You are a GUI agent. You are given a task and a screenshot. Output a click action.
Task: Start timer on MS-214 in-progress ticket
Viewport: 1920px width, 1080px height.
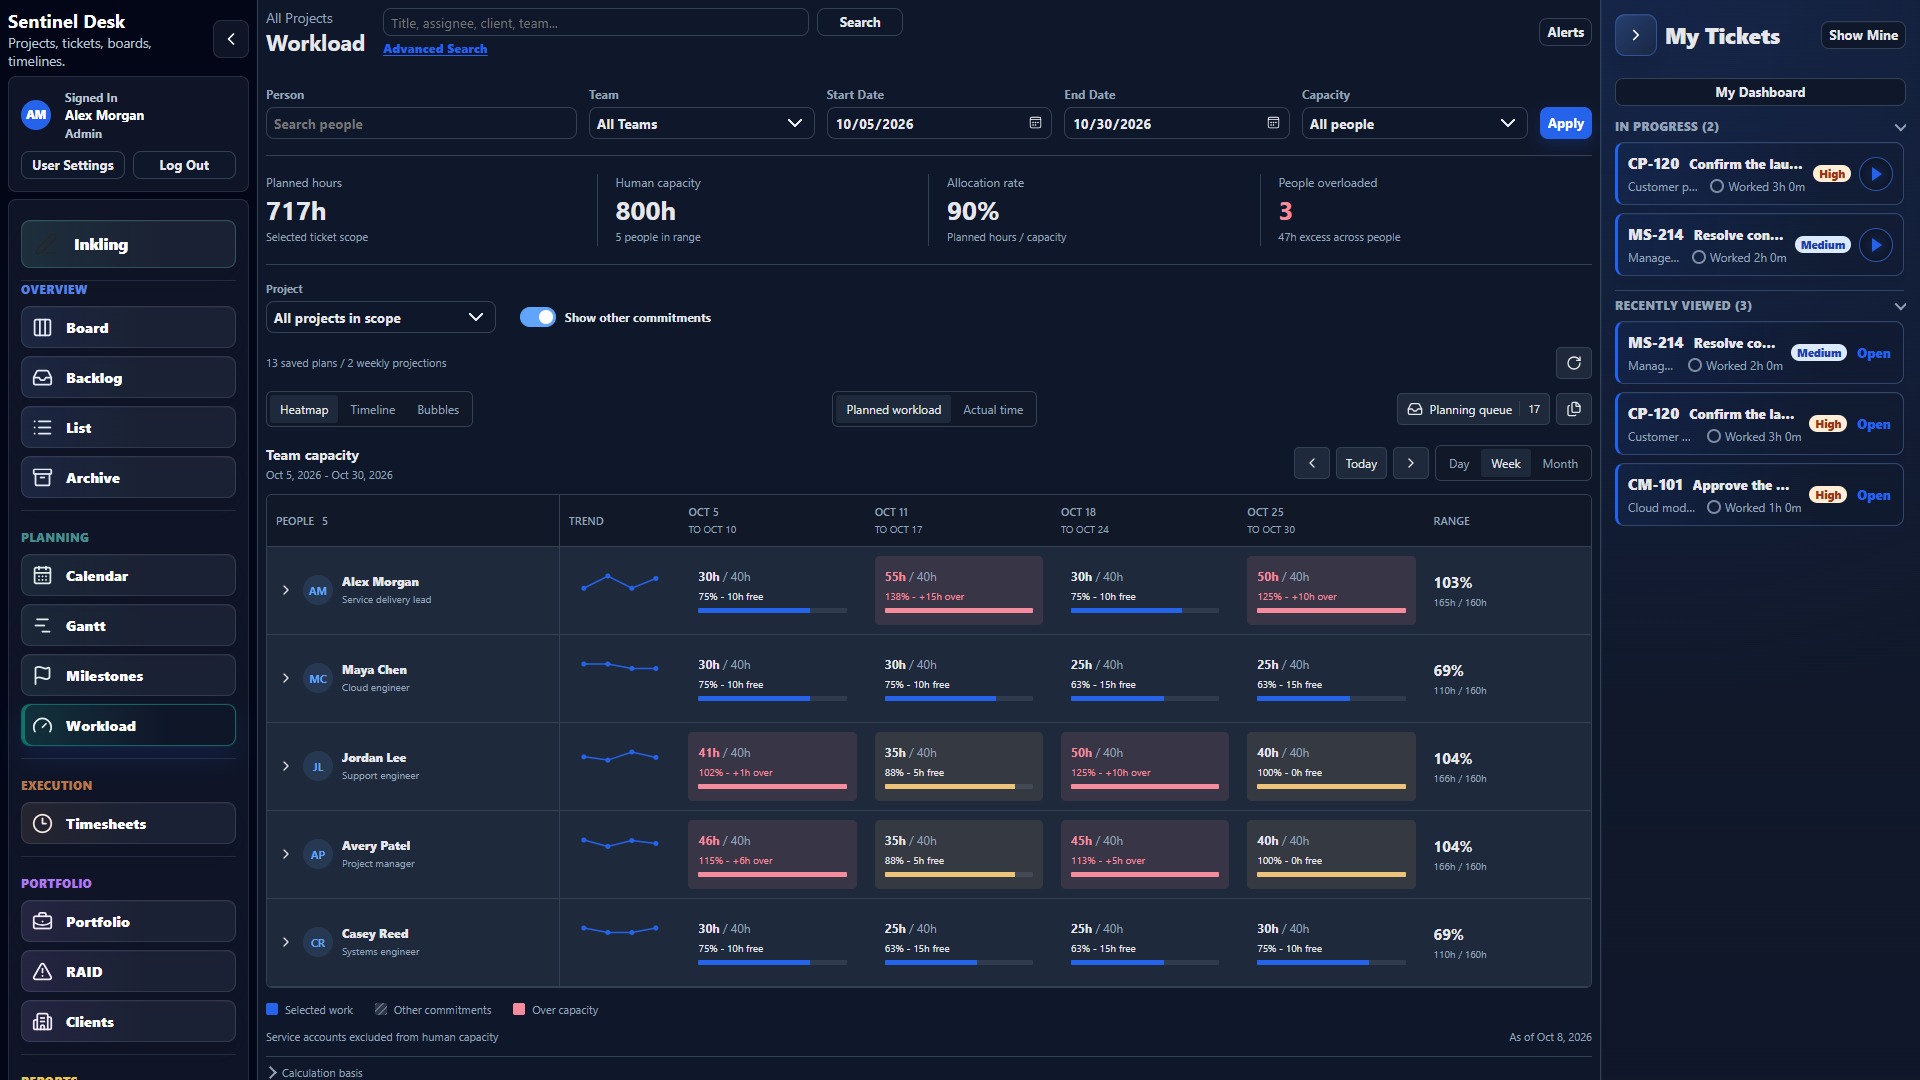(1876, 245)
